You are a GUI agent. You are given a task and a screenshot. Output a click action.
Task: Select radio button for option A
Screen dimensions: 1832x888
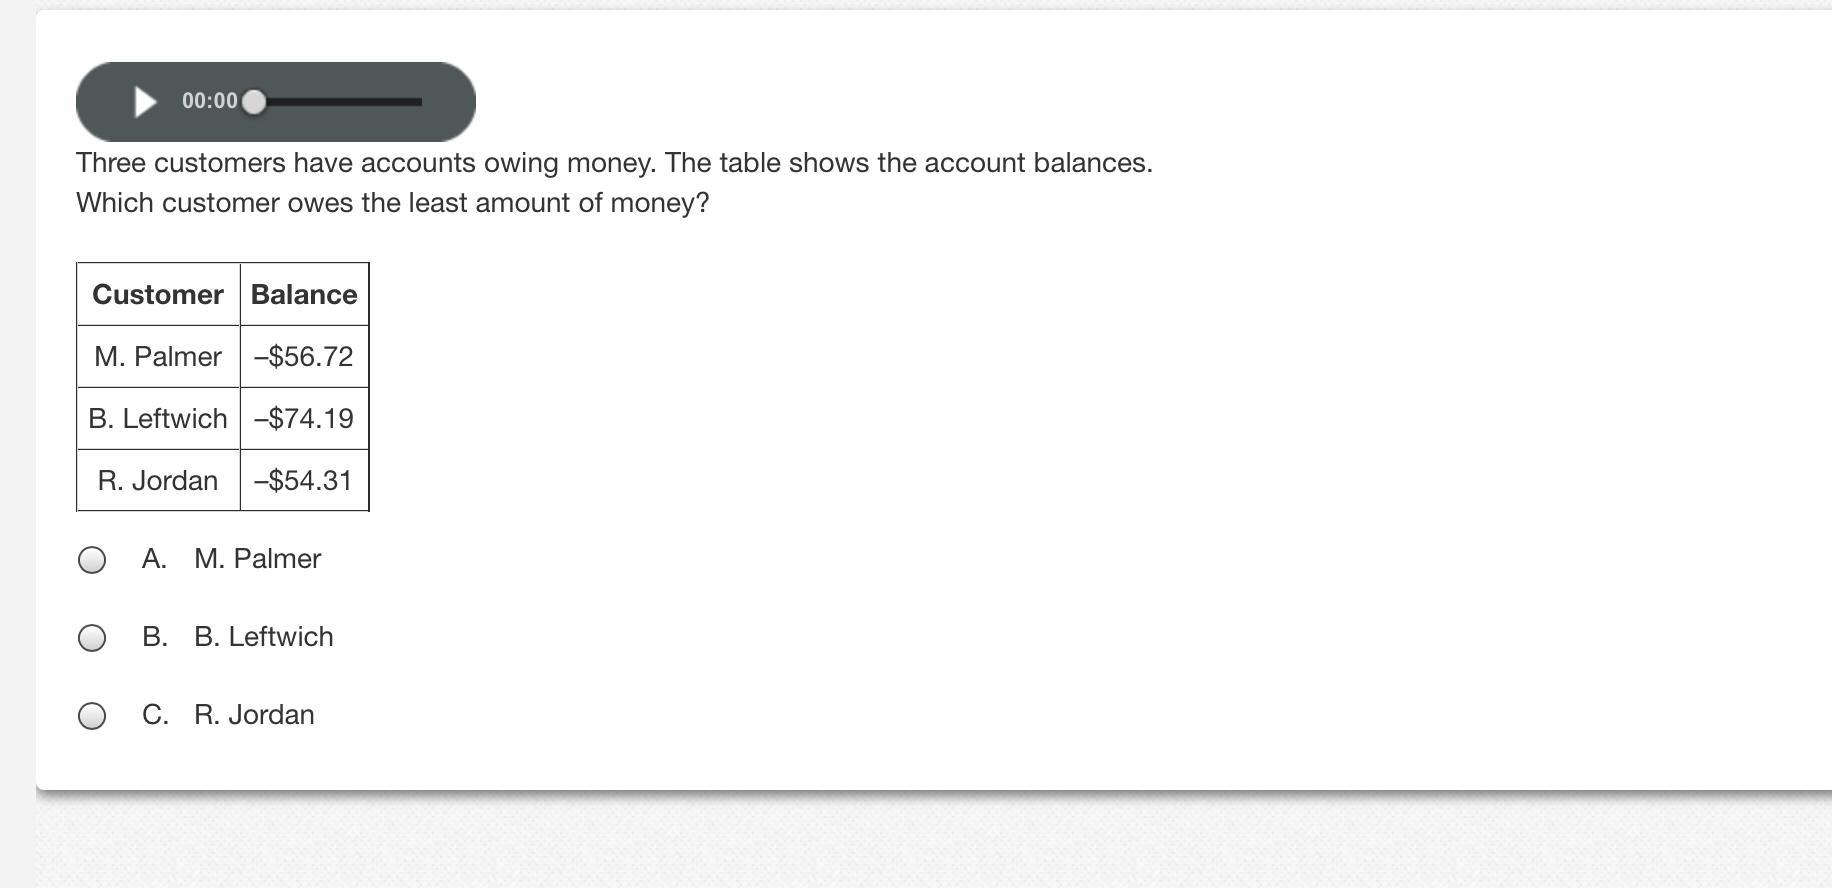(x=92, y=560)
